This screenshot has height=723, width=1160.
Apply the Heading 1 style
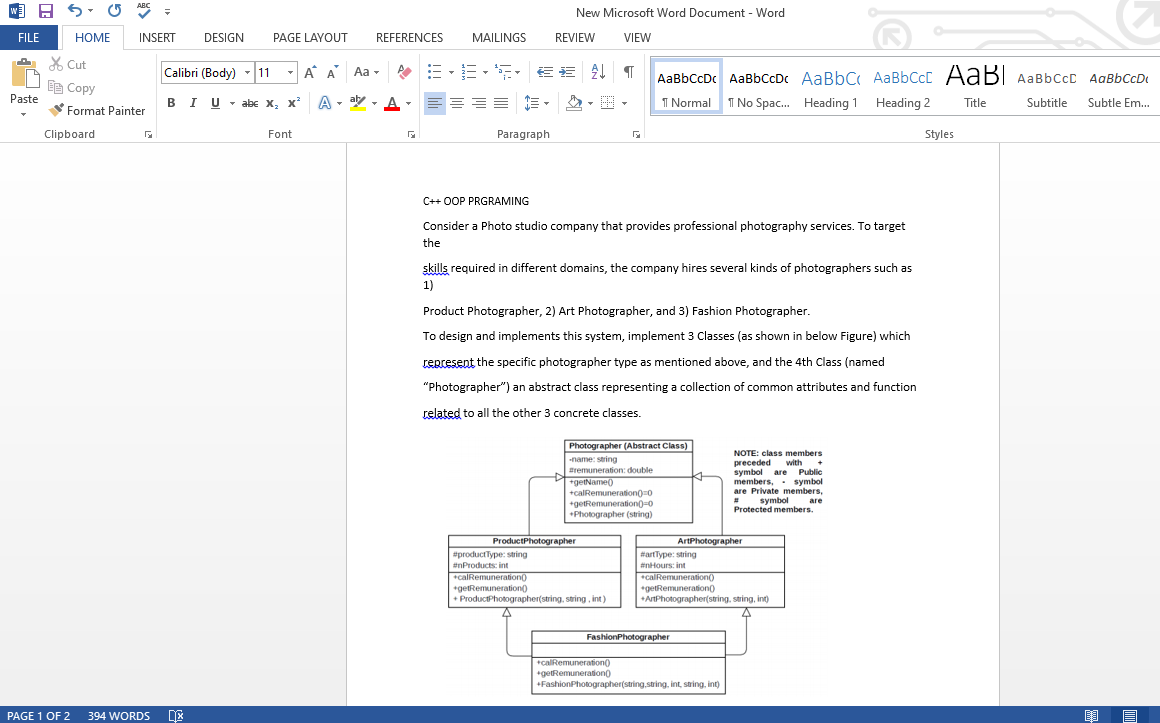click(830, 87)
